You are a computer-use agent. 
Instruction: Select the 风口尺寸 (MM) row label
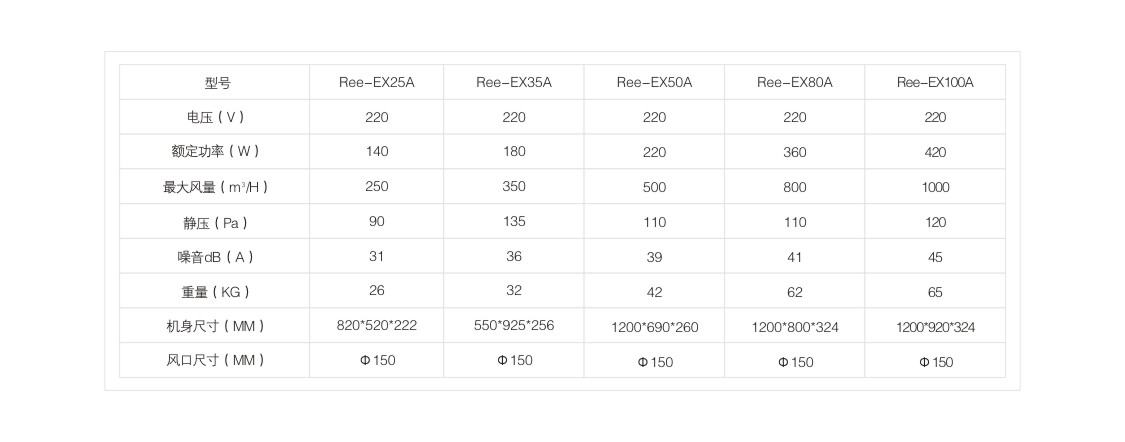click(215, 360)
